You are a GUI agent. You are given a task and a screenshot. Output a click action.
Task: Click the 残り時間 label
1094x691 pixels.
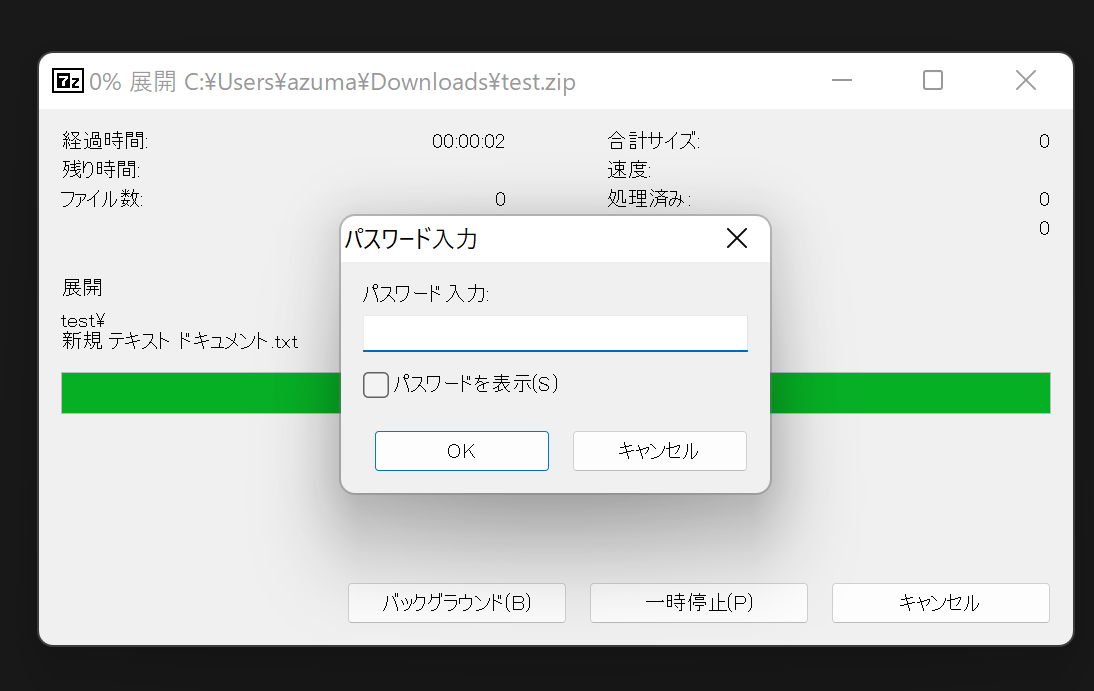pos(100,170)
